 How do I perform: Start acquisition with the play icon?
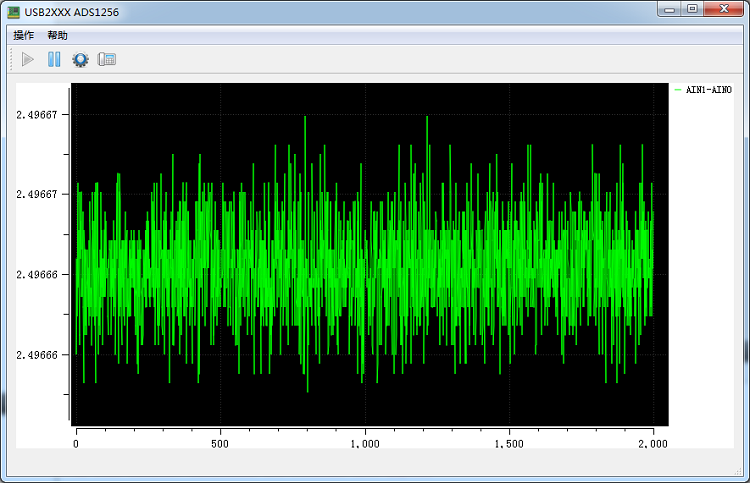point(28,59)
